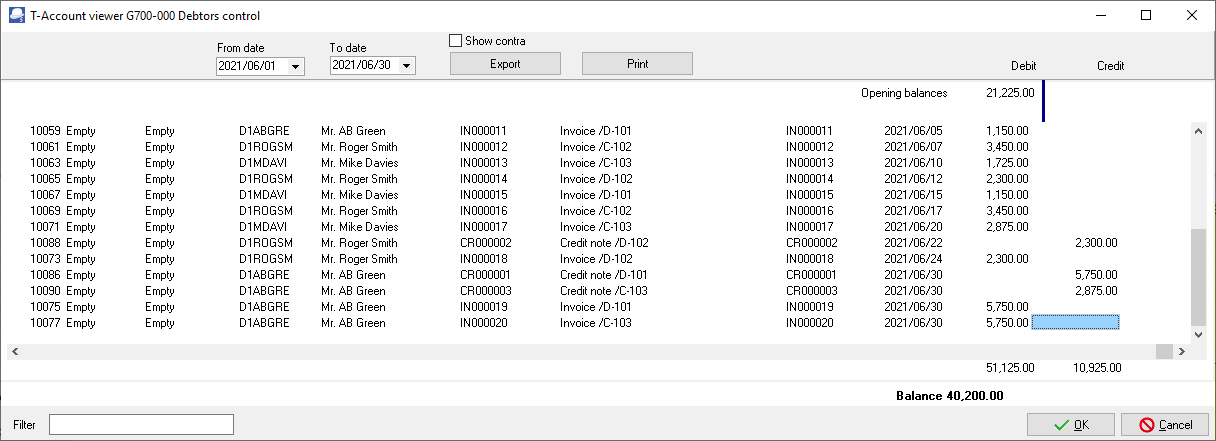Click the Debit column header
1216x441 pixels.
coord(1024,66)
